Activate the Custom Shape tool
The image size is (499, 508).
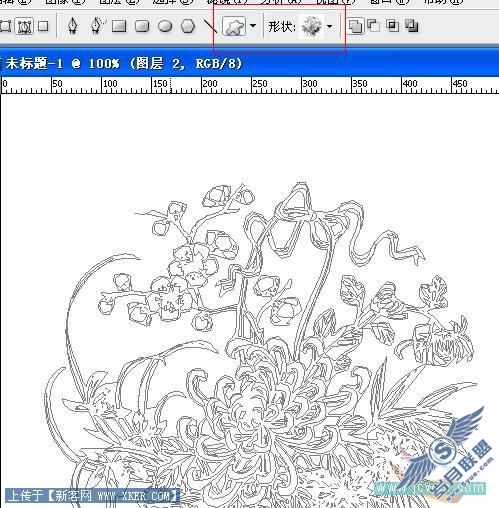(x=234, y=26)
